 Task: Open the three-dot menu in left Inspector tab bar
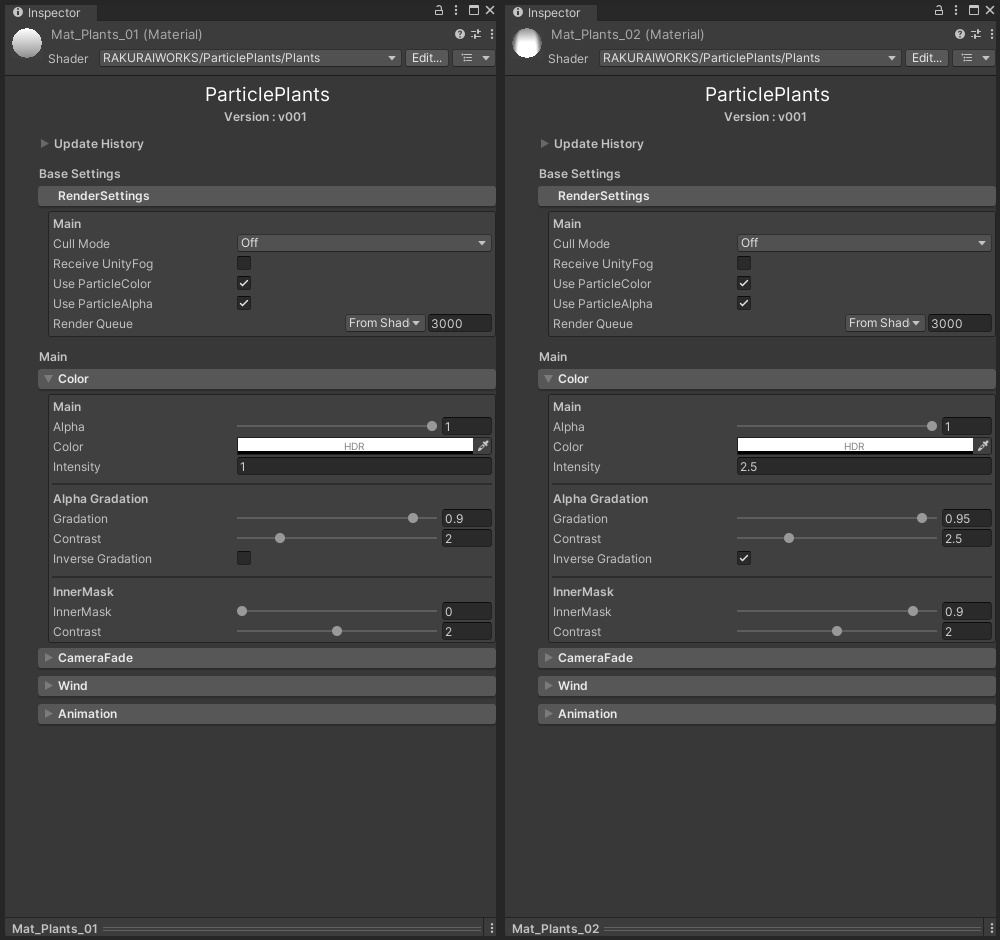point(455,10)
